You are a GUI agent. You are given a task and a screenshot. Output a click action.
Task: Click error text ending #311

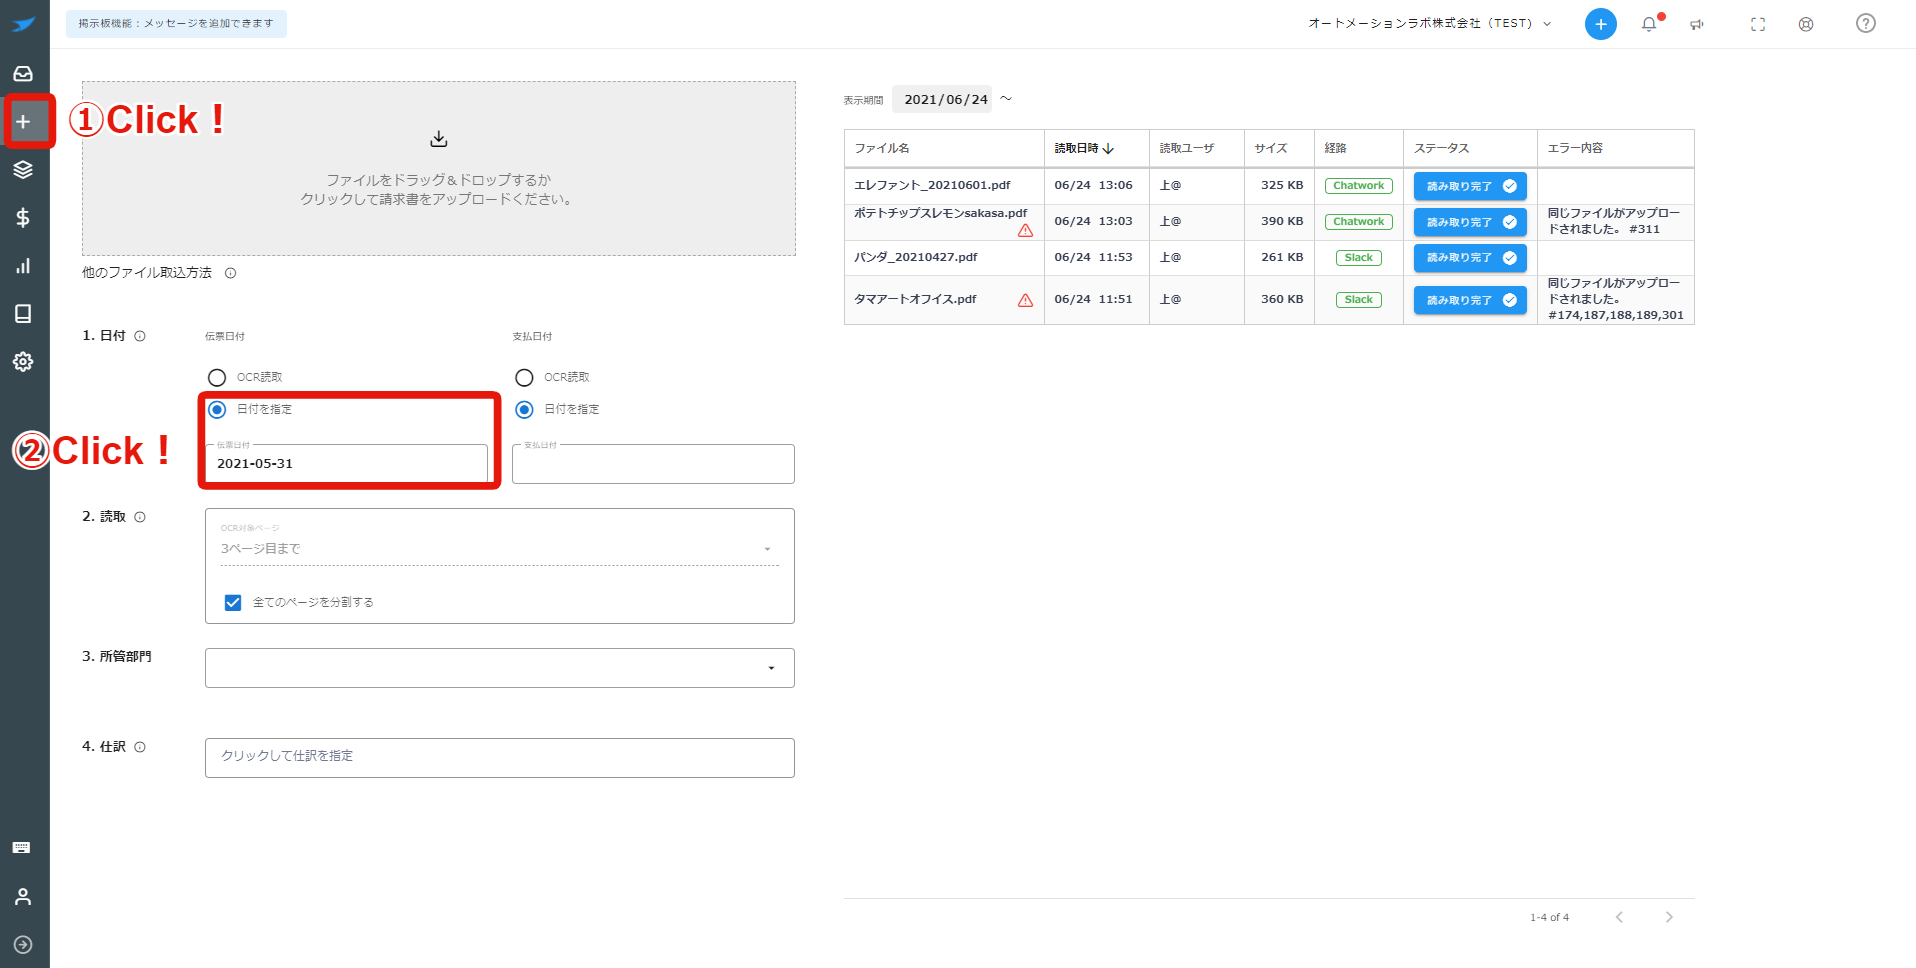pyautogui.click(x=1614, y=221)
